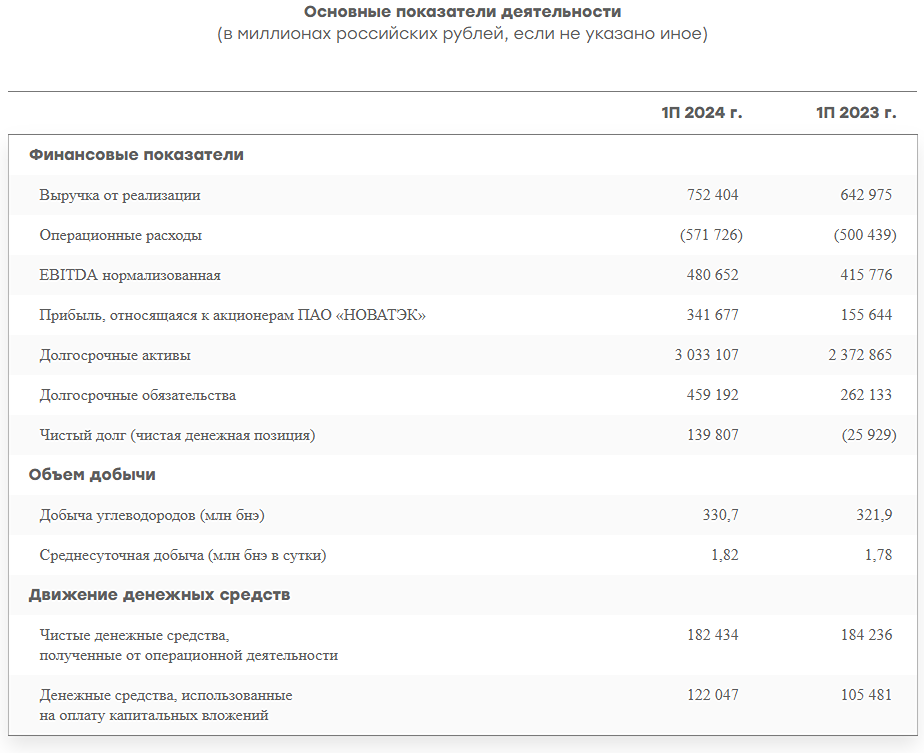Select the long-term assets value 3 033 107
Viewport: 924px width, 753px height.
click(x=706, y=355)
